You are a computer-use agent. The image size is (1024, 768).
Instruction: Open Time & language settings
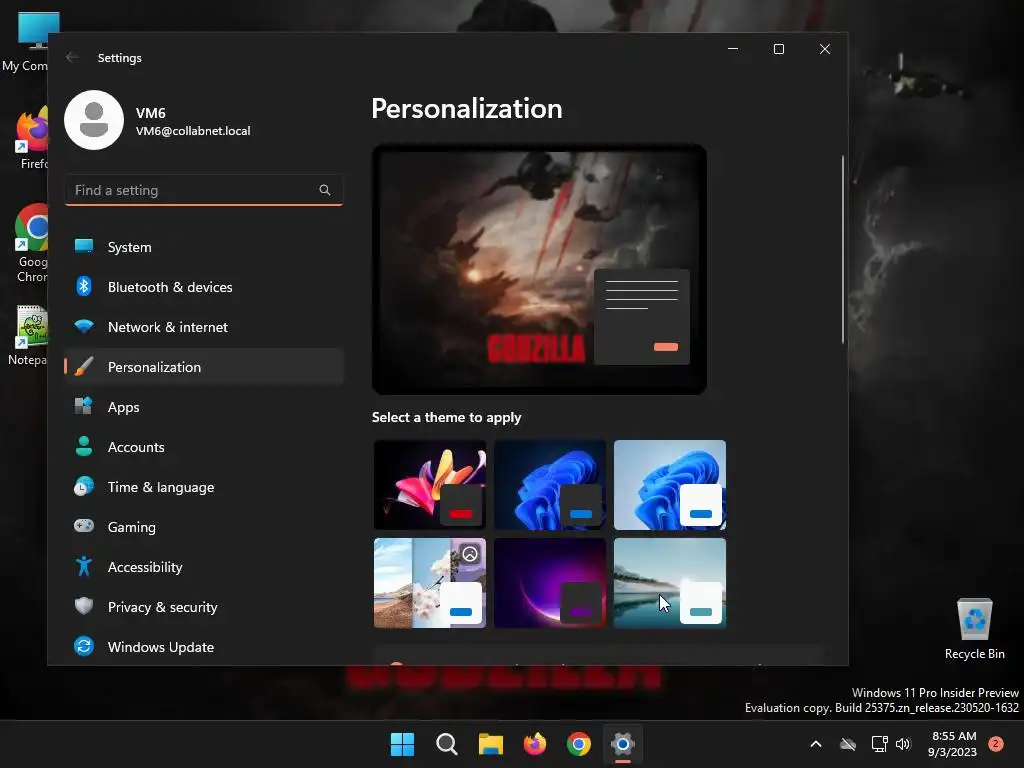point(204,487)
